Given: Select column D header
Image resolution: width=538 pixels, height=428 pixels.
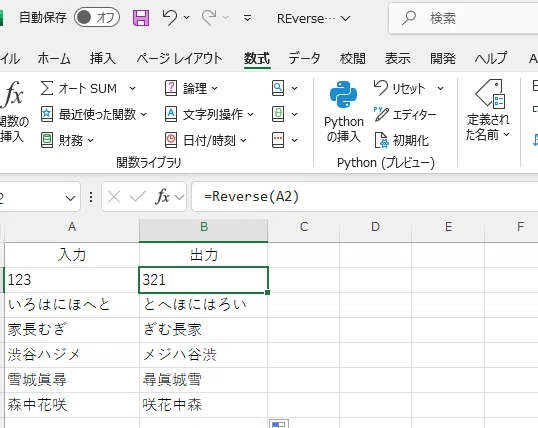Looking at the screenshot, I should coord(375,227).
